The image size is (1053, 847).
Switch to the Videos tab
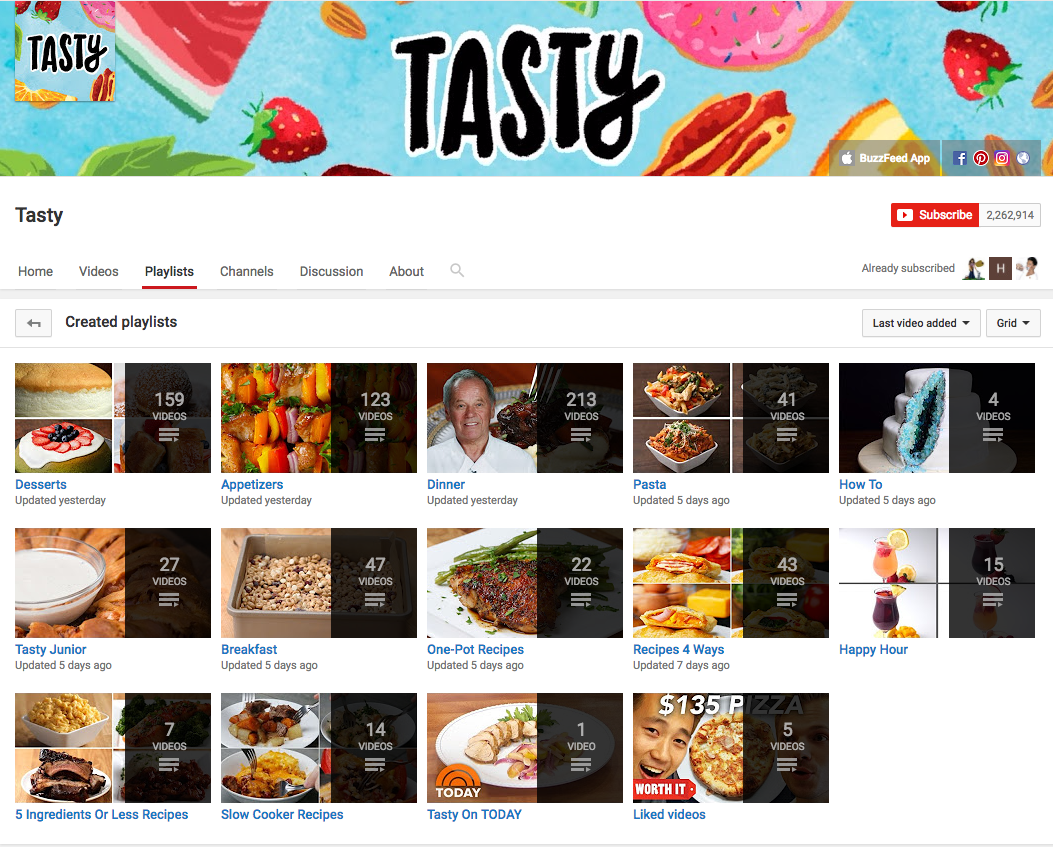tap(98, 271)
